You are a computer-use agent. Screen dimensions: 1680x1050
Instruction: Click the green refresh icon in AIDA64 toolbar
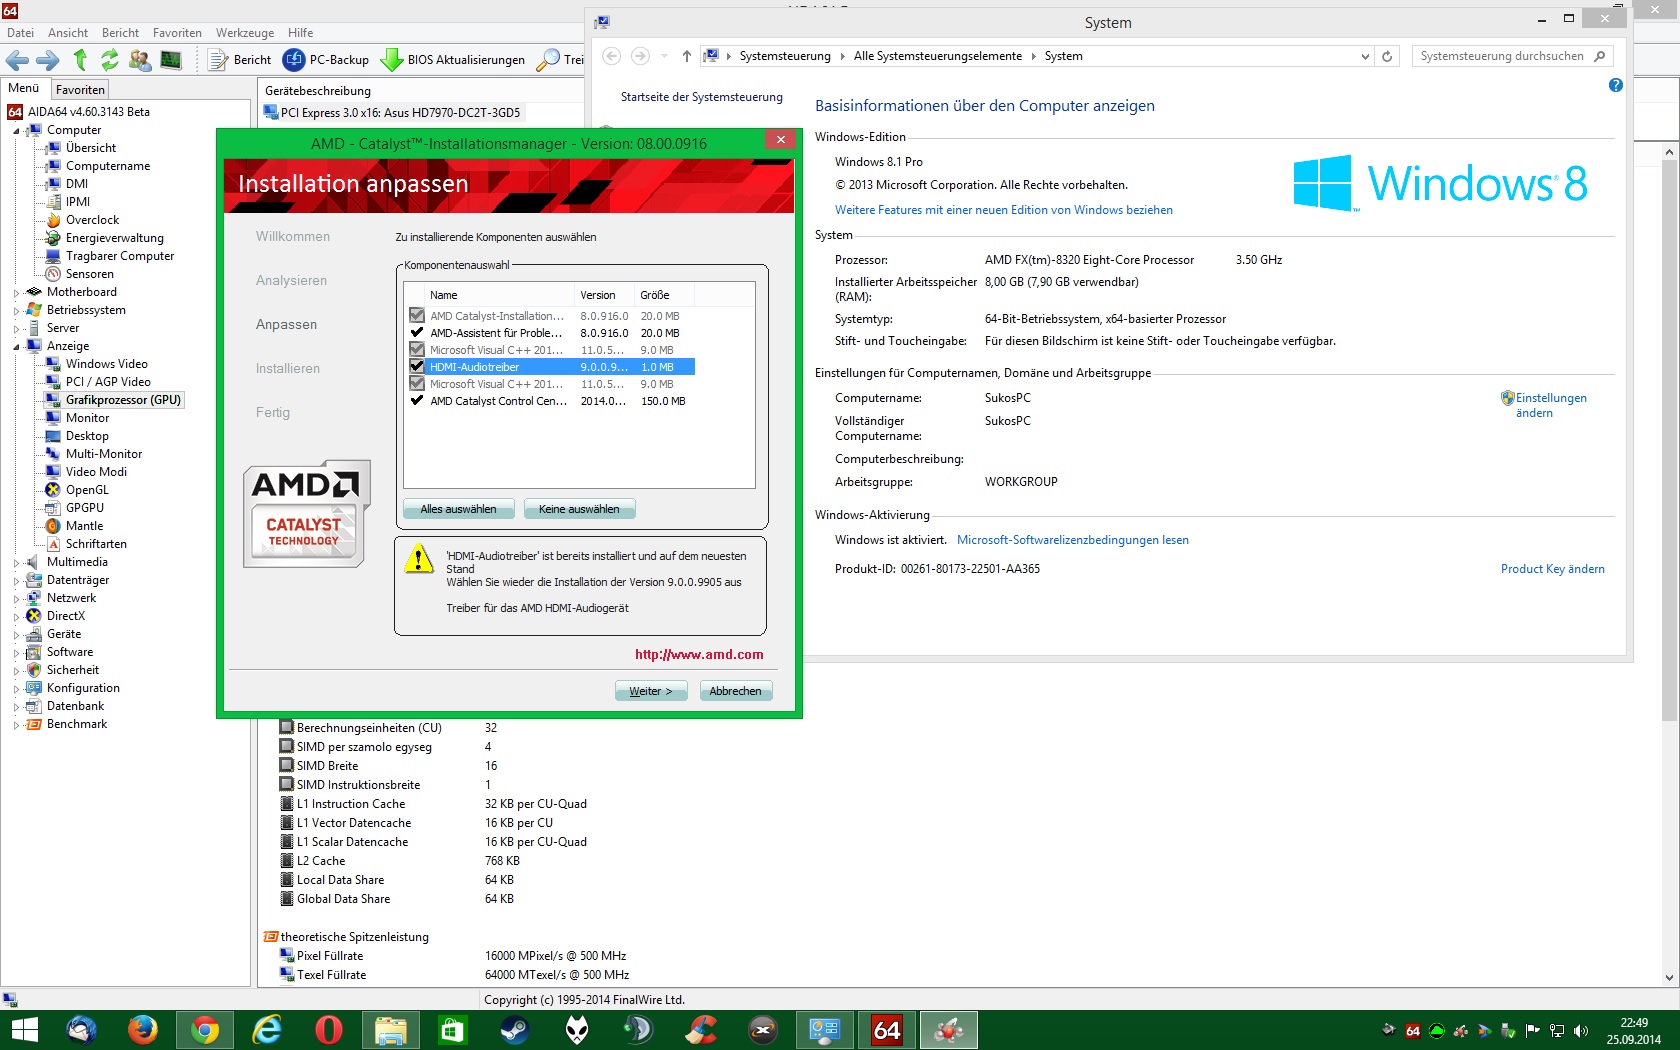(x=110, y=60)
